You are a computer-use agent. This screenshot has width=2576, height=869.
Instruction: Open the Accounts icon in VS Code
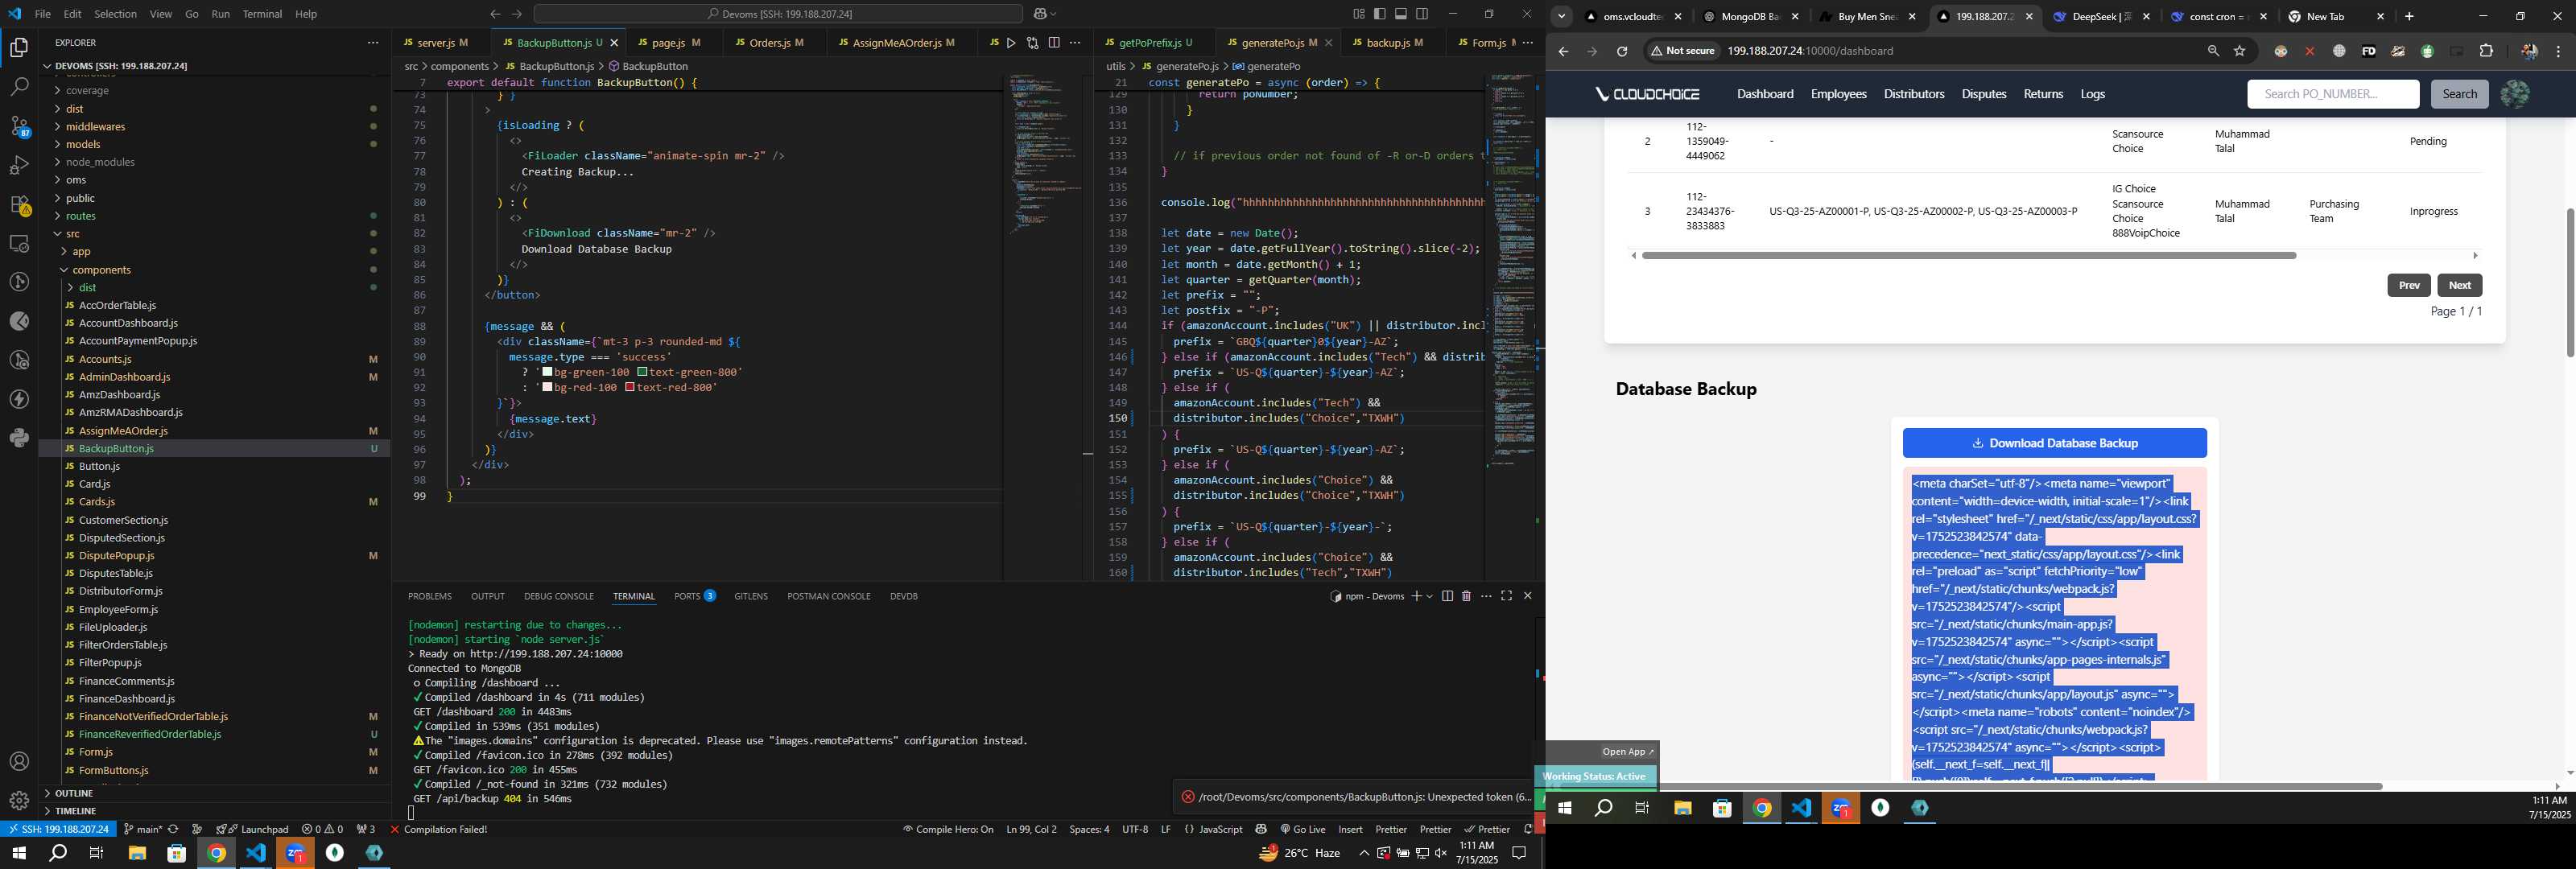(x=19, y=762)
